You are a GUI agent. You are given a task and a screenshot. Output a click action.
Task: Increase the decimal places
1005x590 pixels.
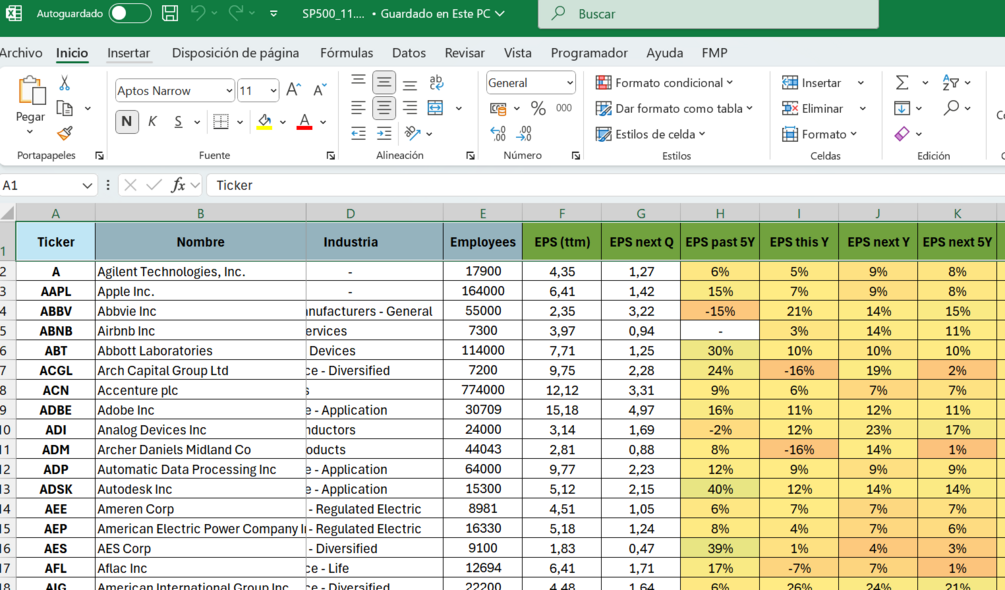[498, 133]
